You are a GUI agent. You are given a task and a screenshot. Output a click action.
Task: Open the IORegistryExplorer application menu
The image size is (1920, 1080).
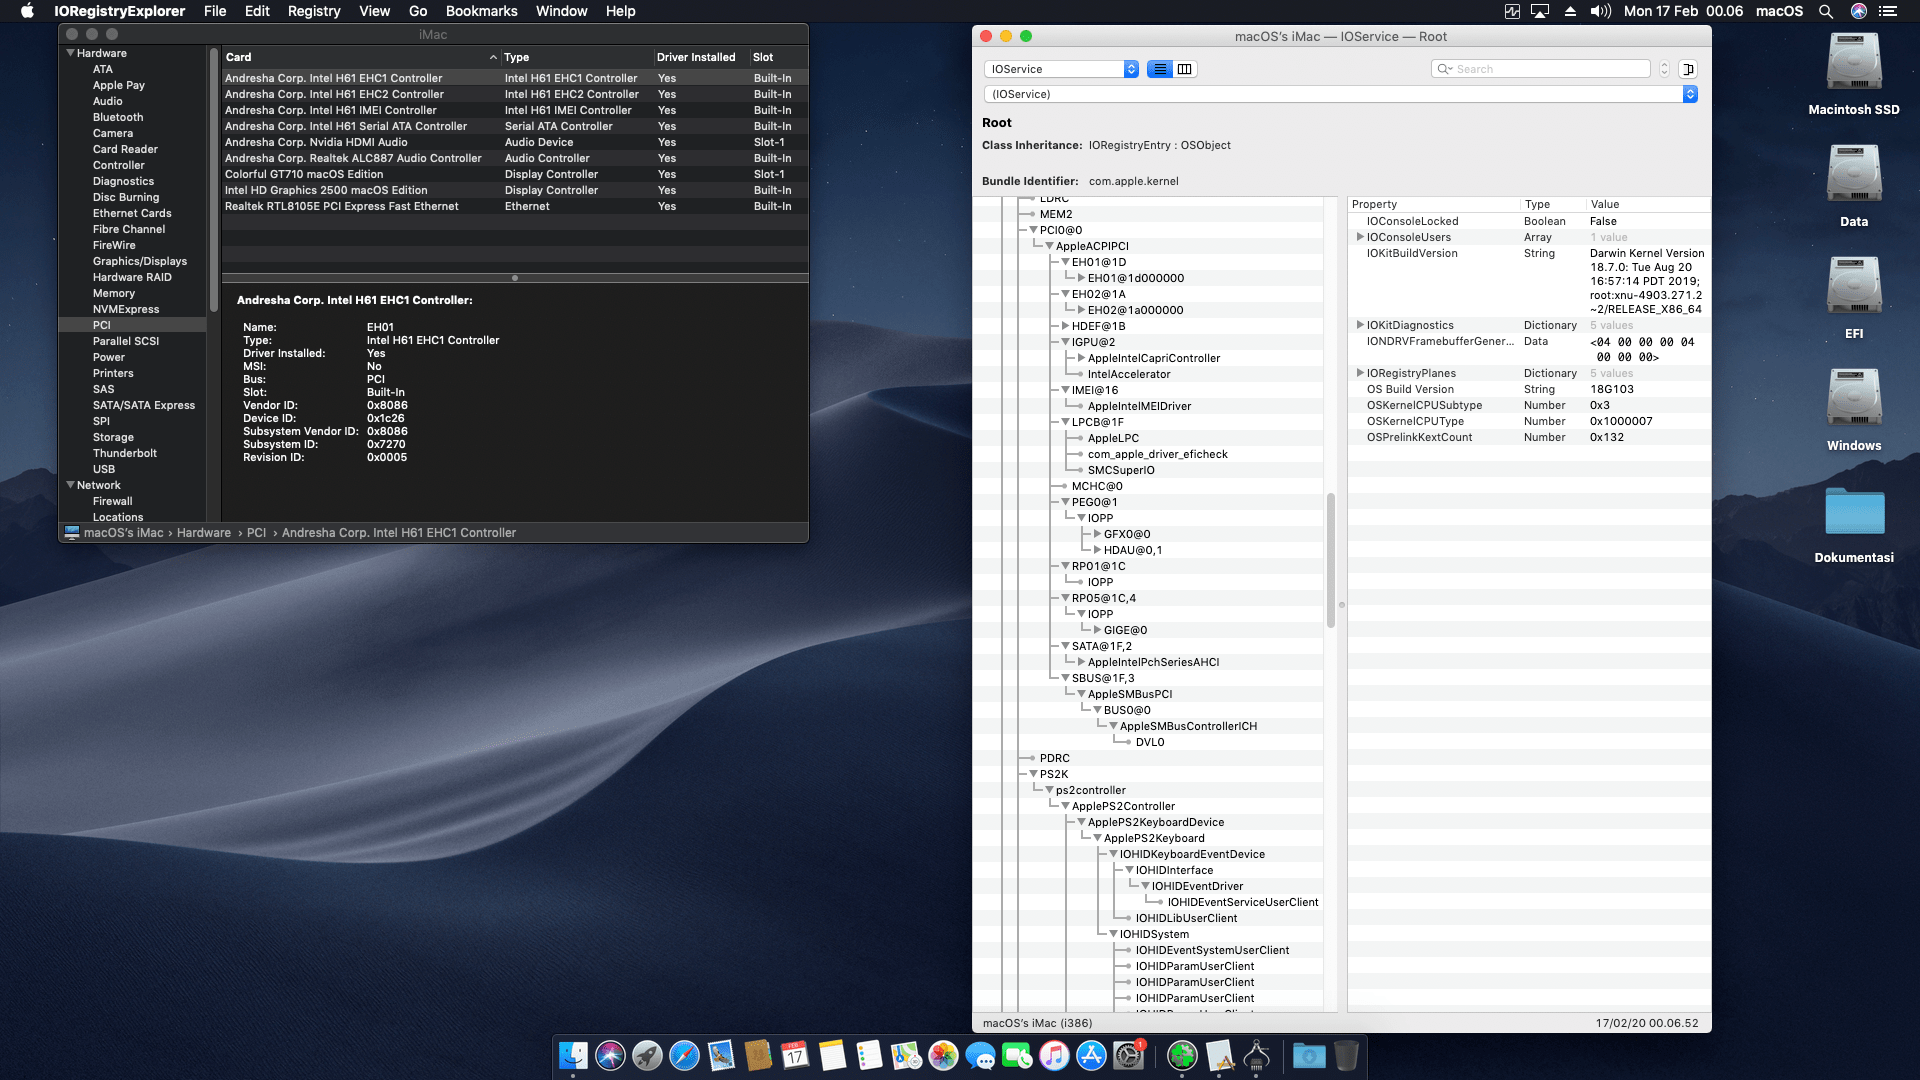(119, 11)
